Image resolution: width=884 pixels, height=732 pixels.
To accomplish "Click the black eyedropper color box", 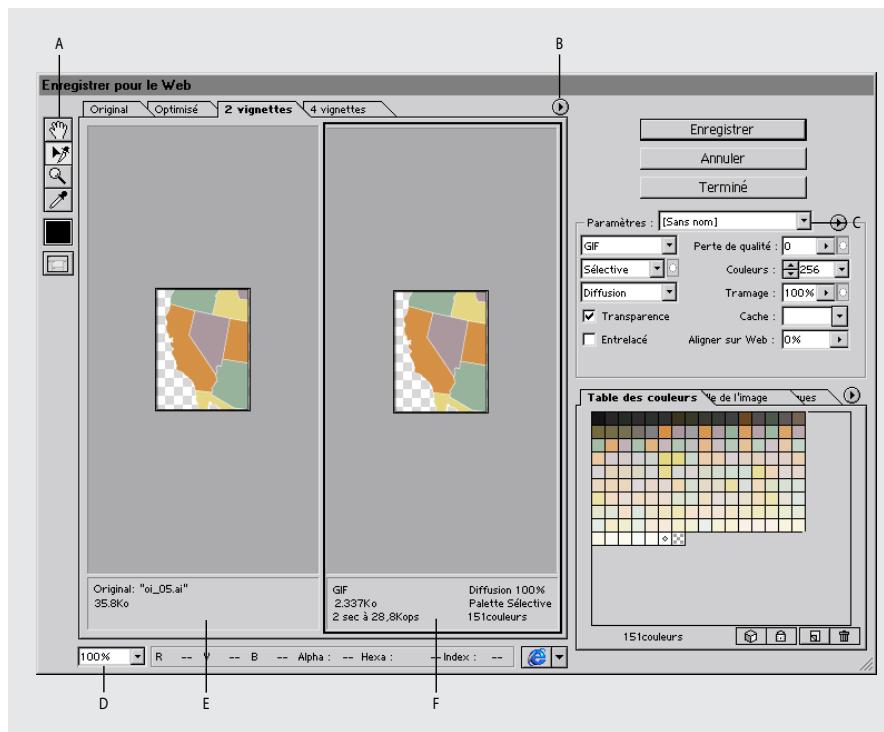I will 58,232.
